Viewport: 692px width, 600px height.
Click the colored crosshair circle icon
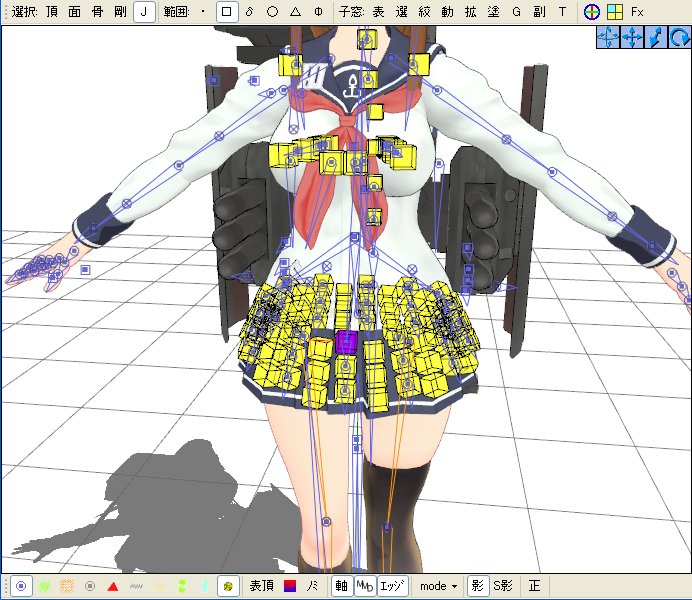tap(591, 12)
